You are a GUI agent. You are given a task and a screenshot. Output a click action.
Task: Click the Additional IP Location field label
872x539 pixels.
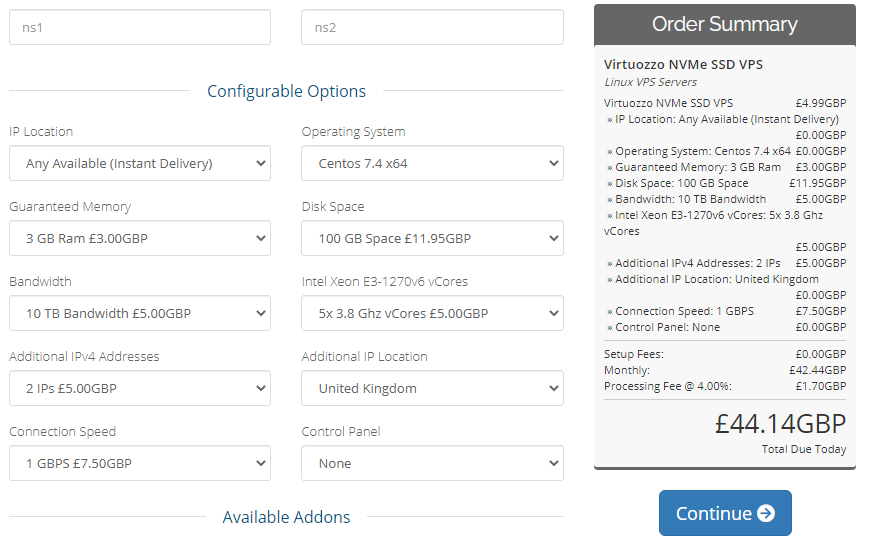(x=364, y=357)
